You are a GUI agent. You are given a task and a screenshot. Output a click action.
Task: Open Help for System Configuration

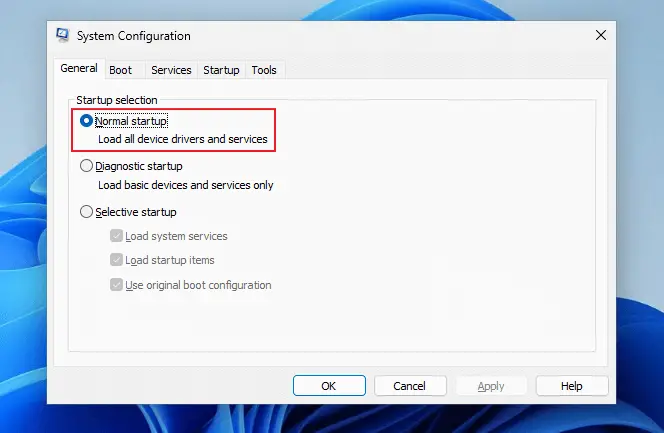(x=572, y=386)
